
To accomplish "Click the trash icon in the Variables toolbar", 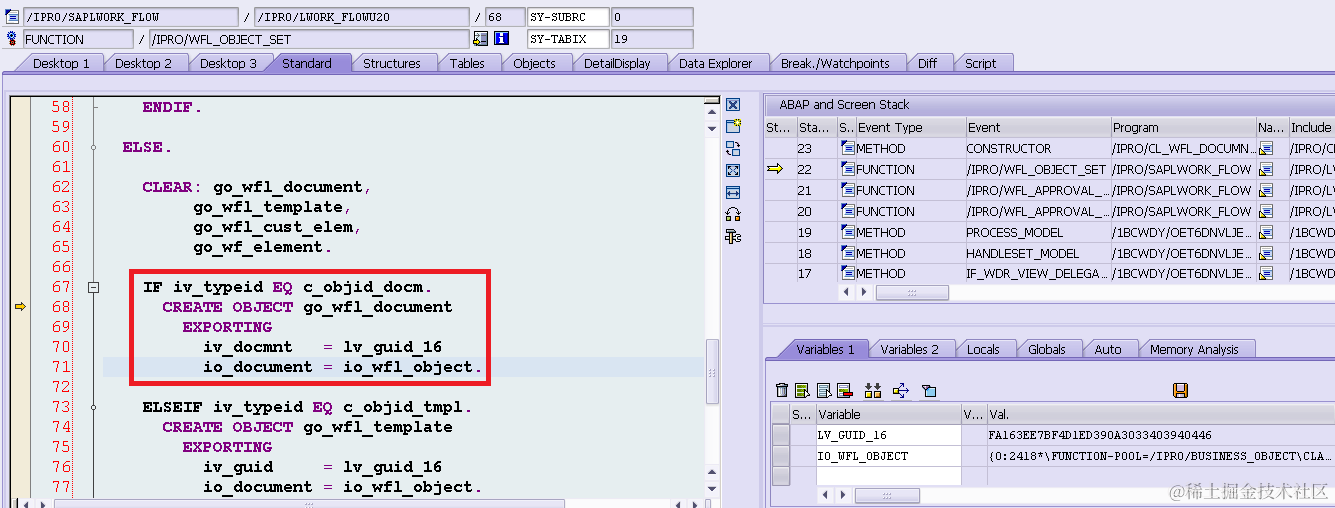I will (x=782, y=390).
